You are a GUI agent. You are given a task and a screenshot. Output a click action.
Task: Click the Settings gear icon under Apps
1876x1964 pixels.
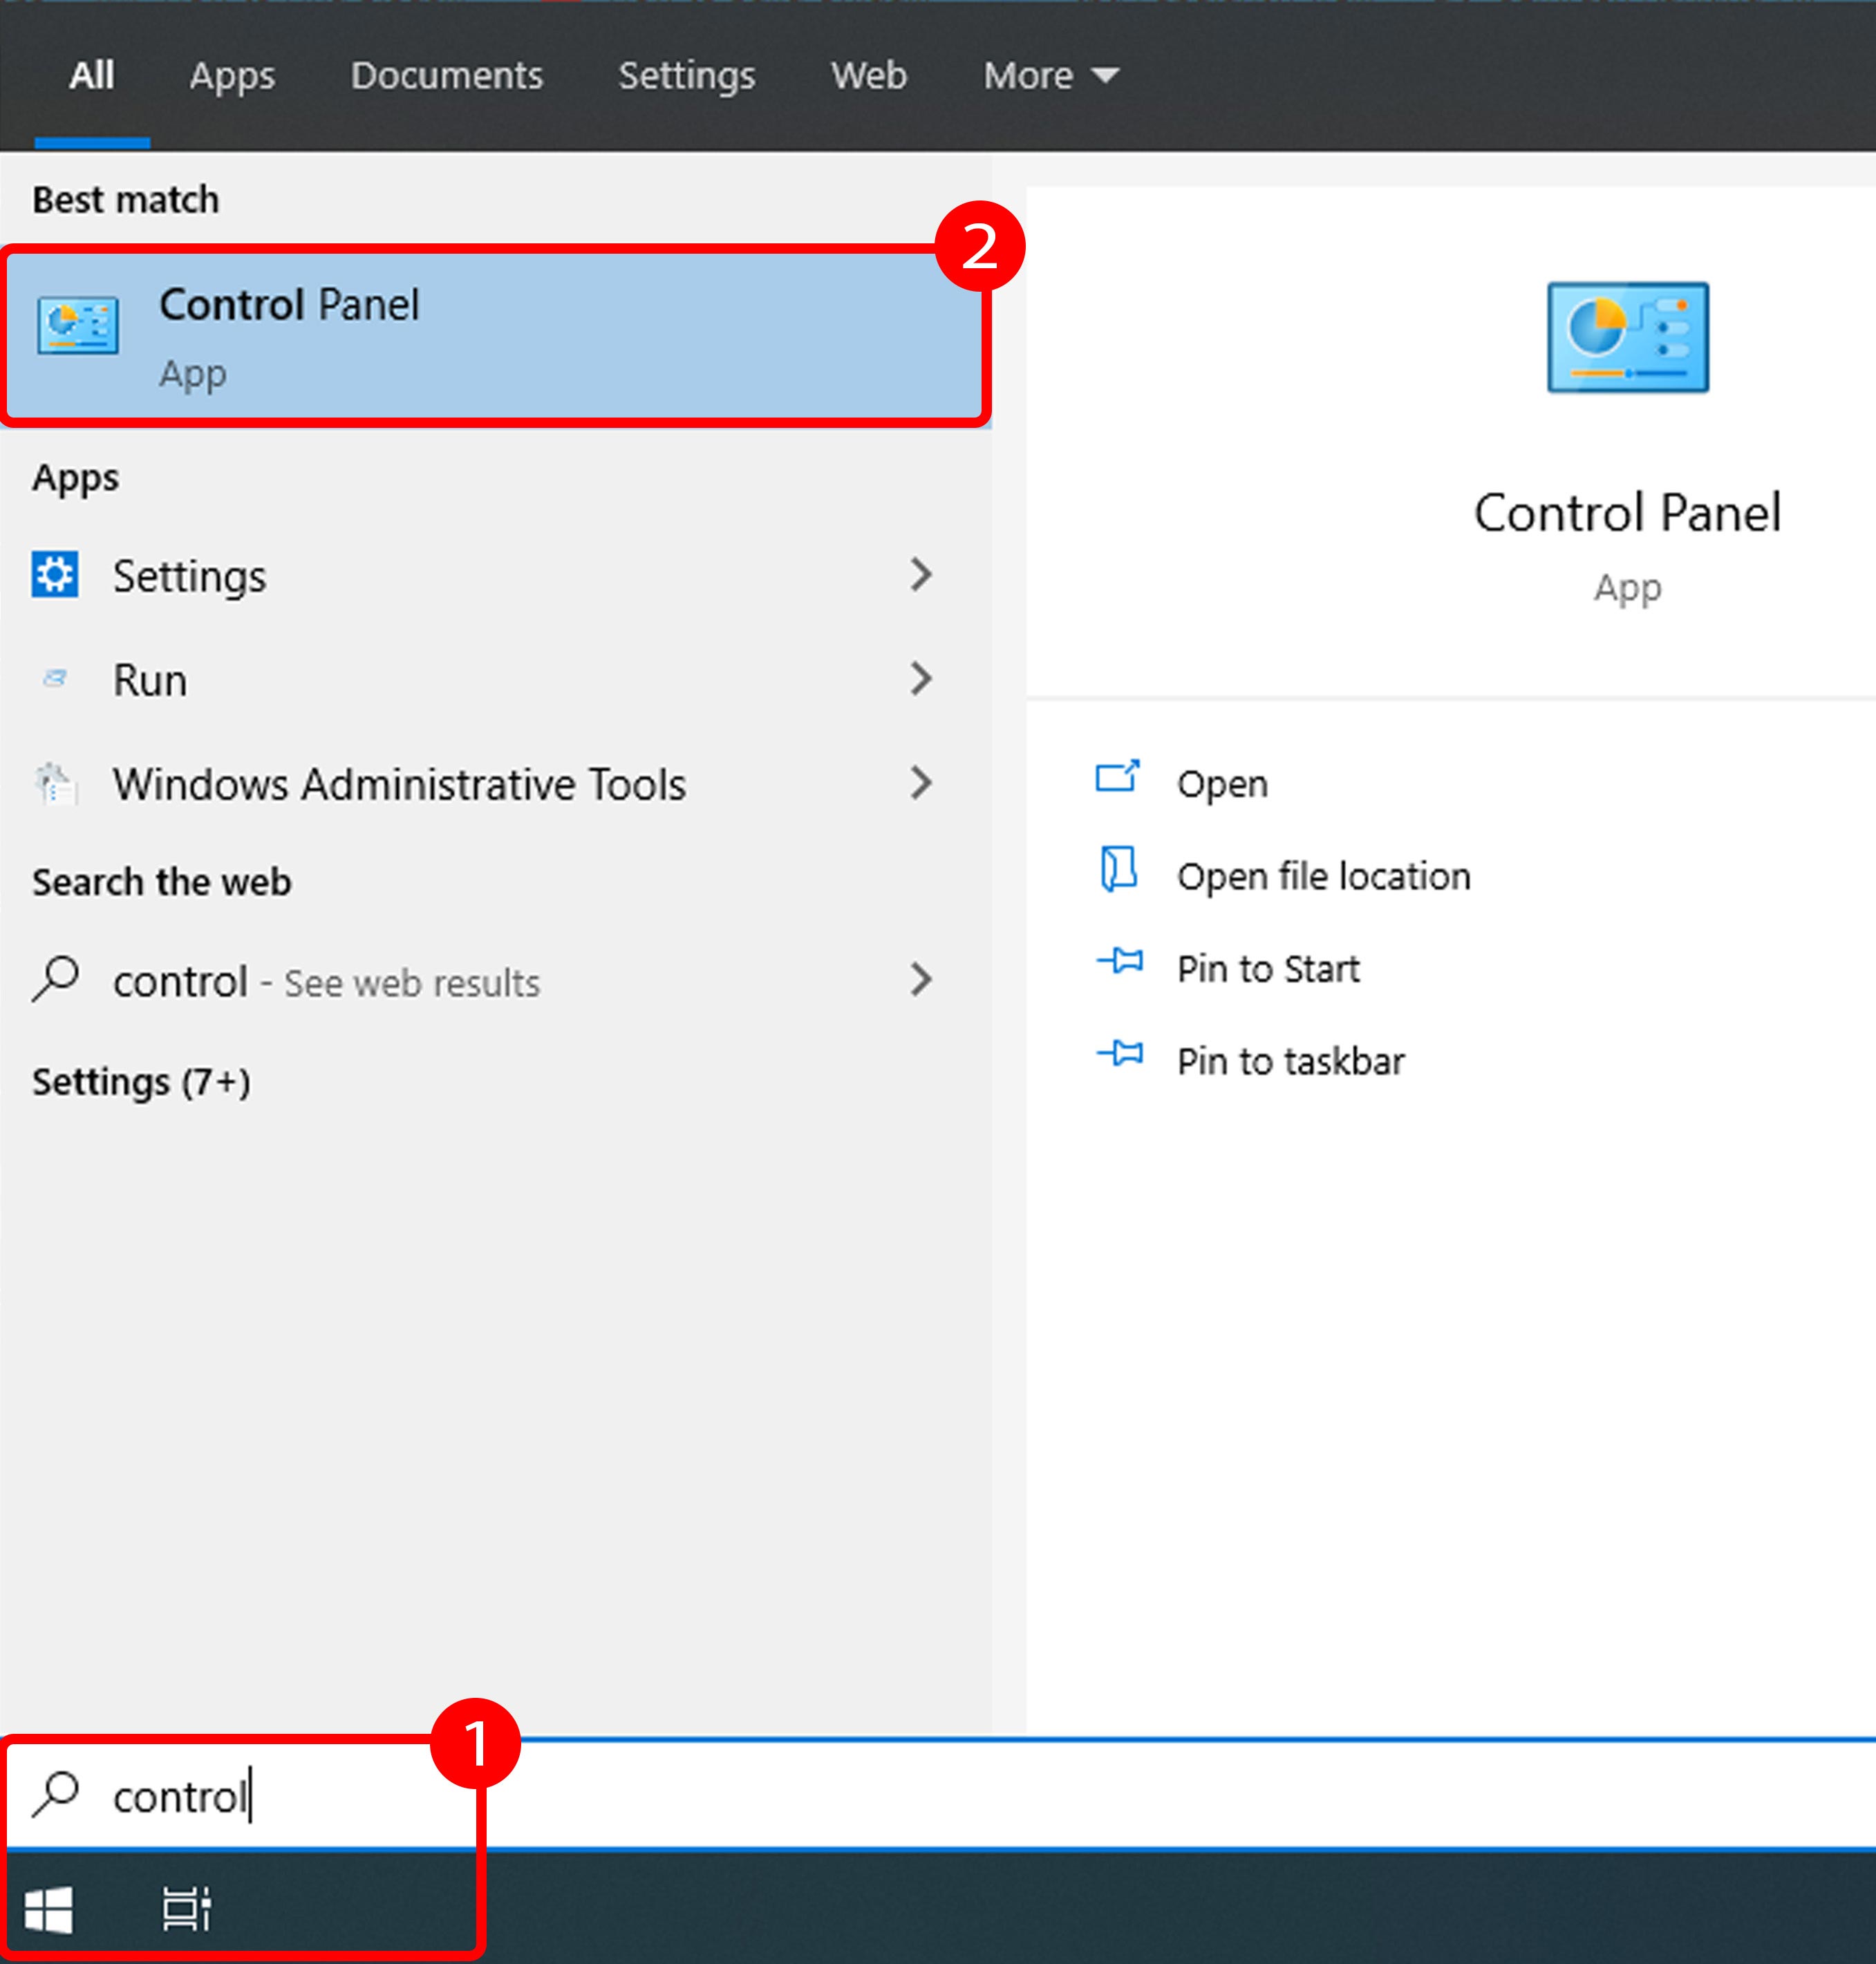55,575
